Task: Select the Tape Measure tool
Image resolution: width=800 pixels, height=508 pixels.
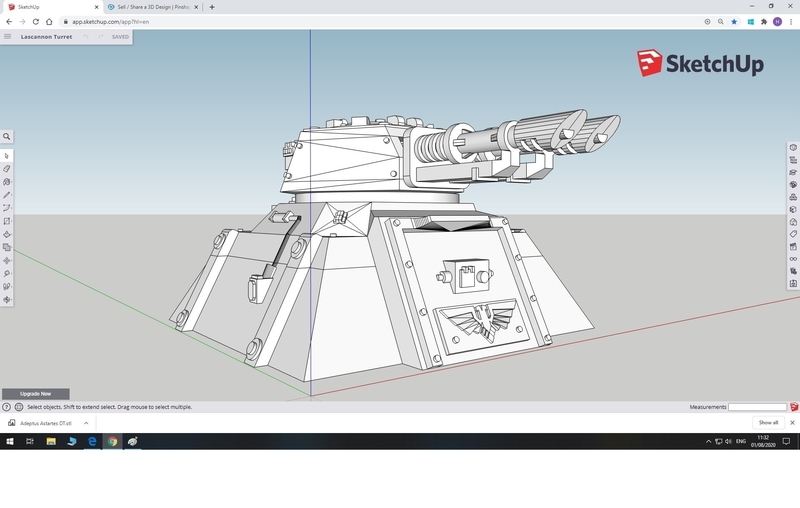Action: (x=7, y=274)
